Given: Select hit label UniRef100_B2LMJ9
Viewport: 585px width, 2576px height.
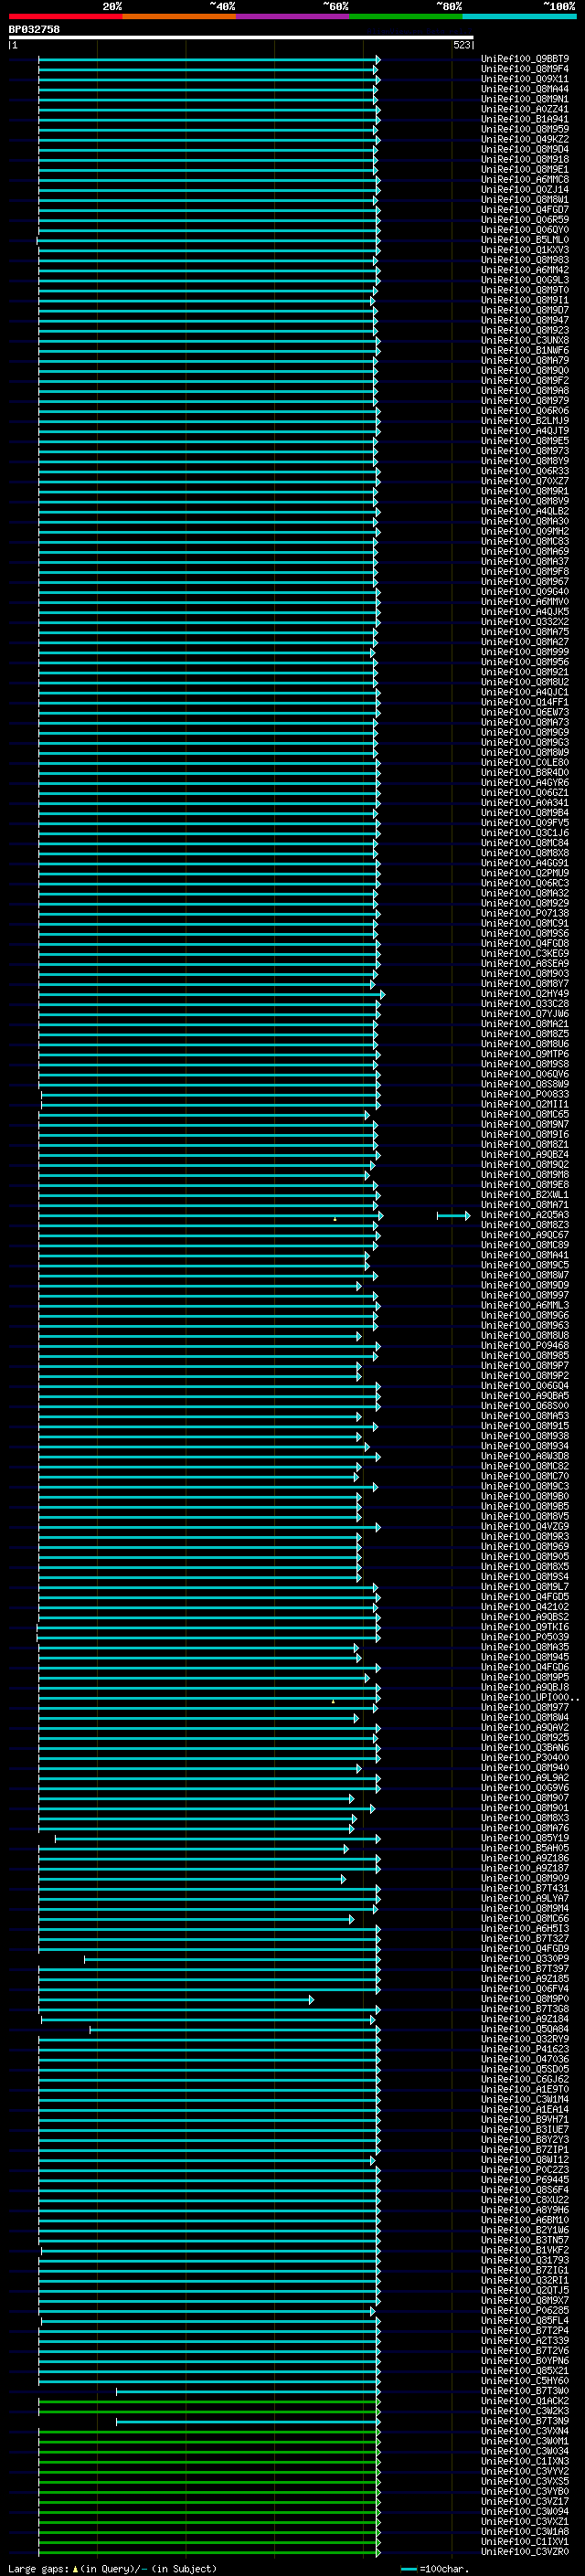Looking at the screenshot, I should point(525,421).
